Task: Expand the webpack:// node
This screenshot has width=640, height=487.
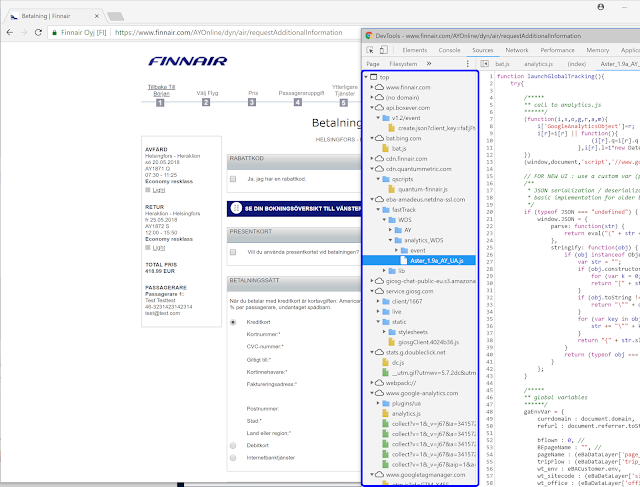Action: click(372, 383)
